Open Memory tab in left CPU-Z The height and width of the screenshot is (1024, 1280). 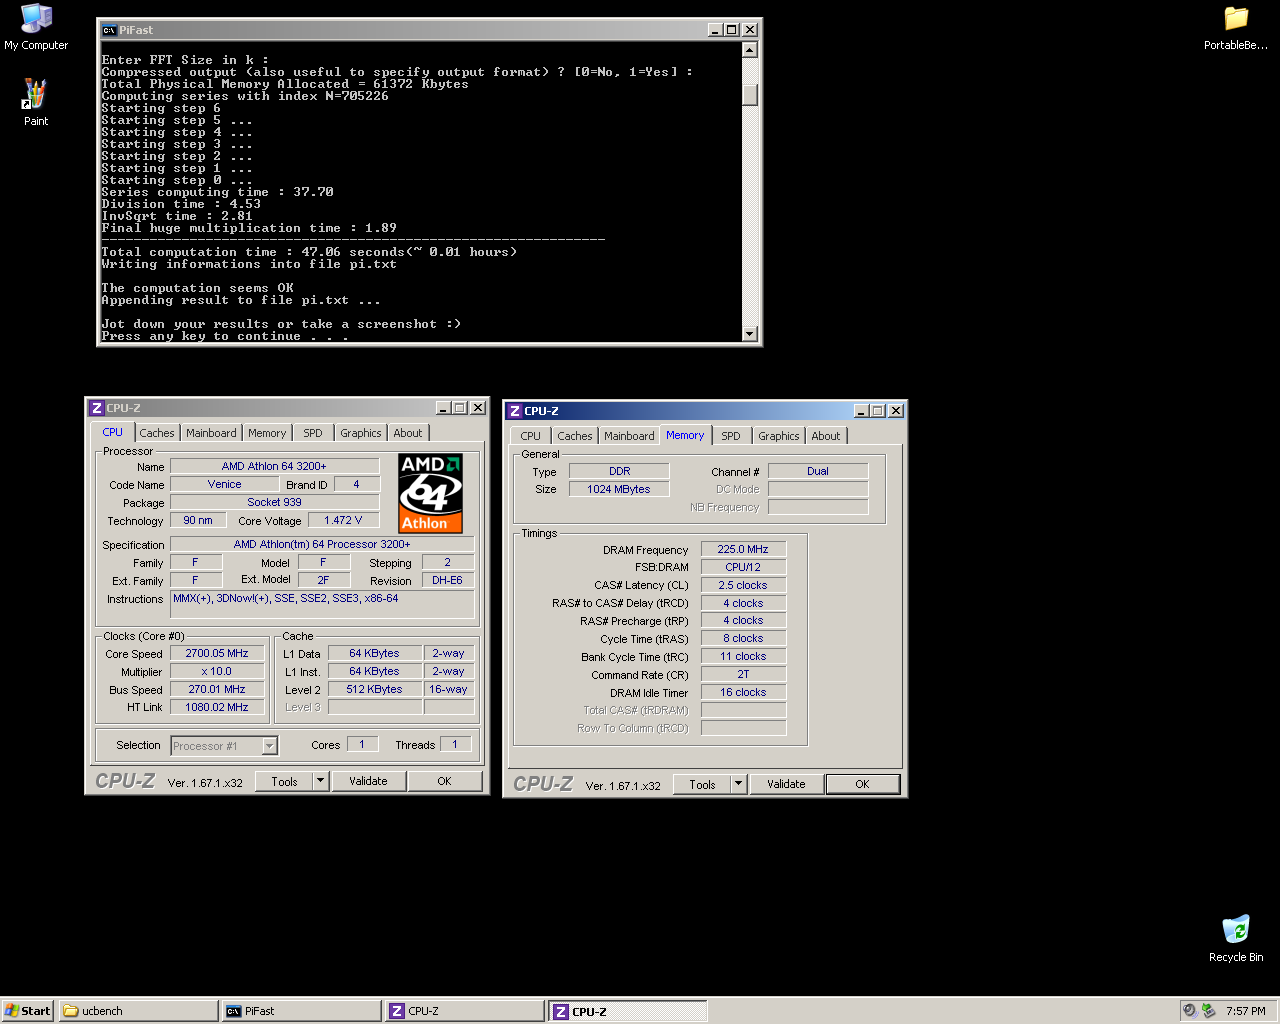coord(267,433)
